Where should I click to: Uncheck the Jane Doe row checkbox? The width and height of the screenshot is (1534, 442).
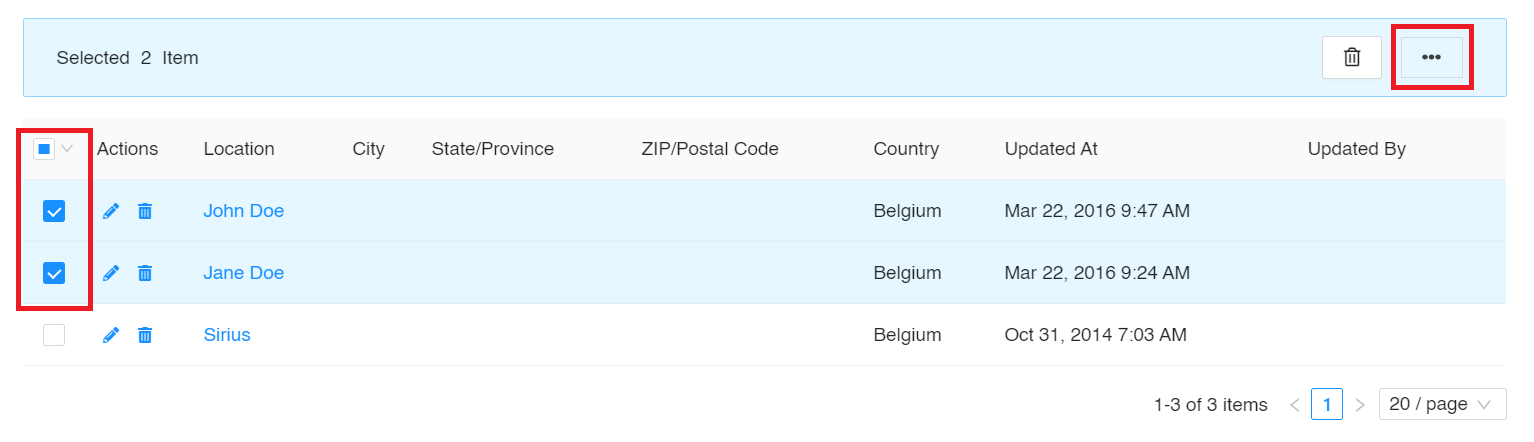click(x=54, y=273)
